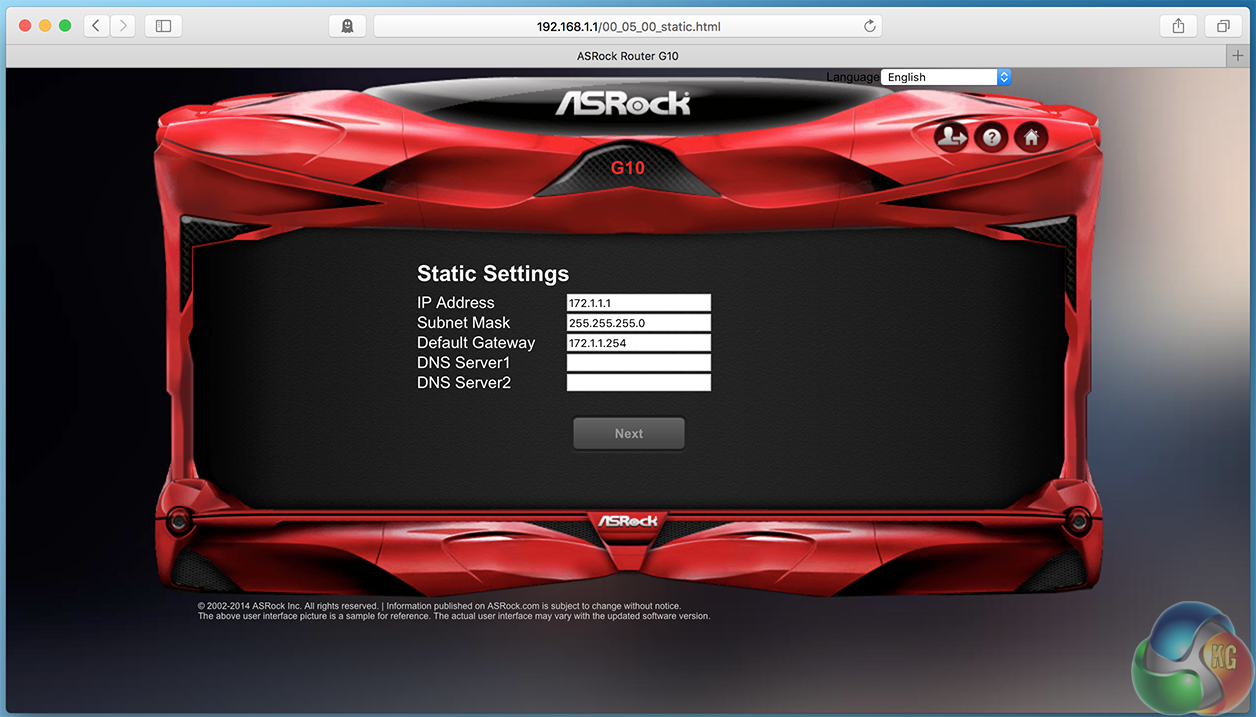
Task: Show all tabs overview icon
Action: [x=1223, y=26]
